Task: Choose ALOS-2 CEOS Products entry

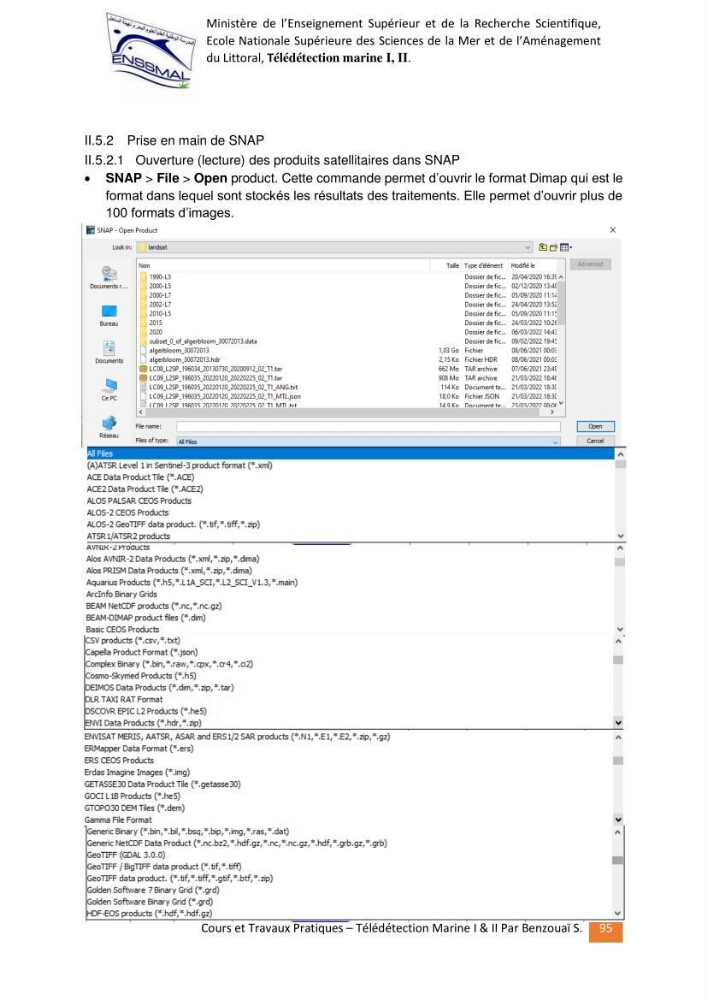Action: click(x=128, y=513)
